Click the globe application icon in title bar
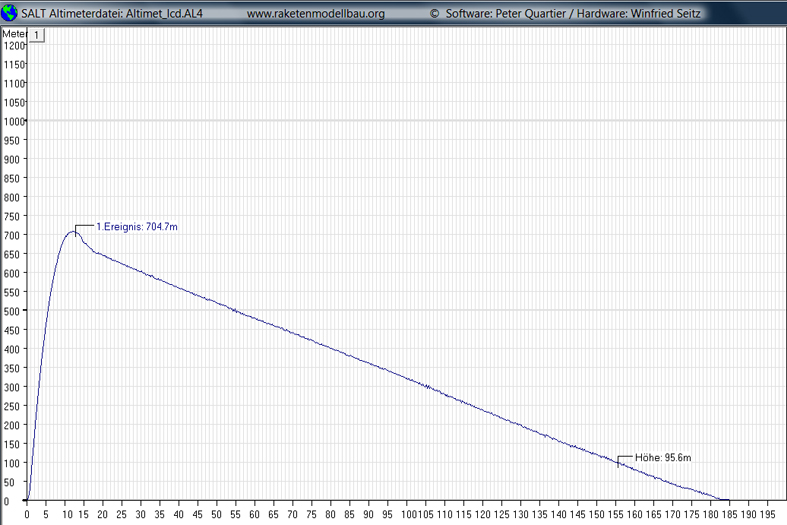Image resolution: width=787 pixels, height=525 pixels. (x=9, y=13)
